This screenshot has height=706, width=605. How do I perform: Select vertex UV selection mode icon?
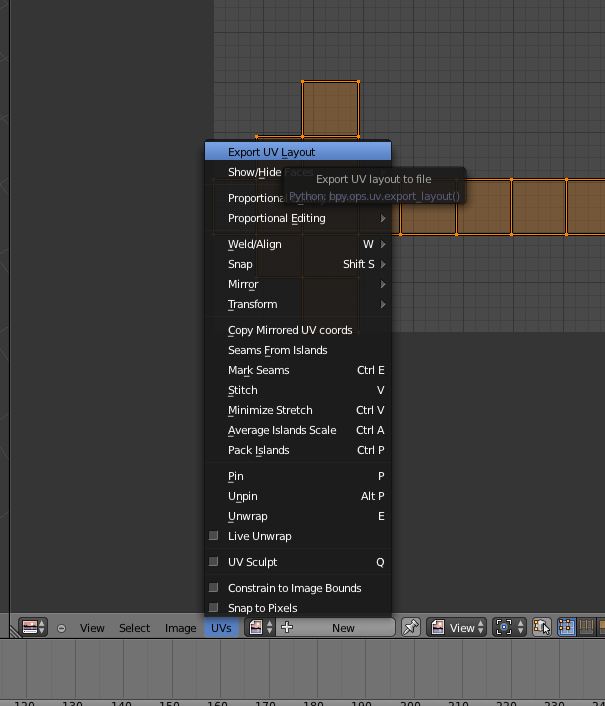tap(566, 627)
